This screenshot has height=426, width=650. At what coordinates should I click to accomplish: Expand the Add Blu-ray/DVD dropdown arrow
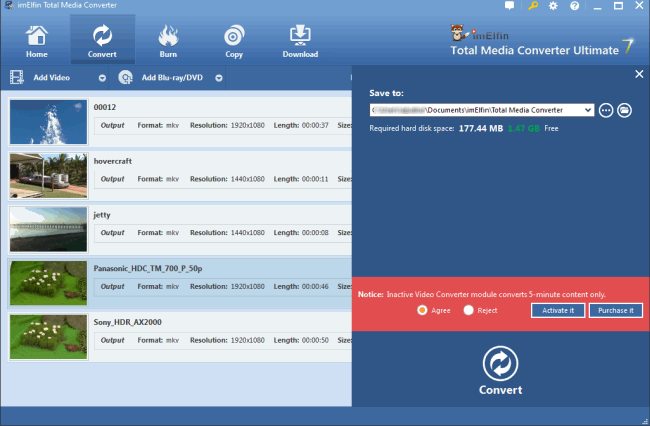[219, 78]
